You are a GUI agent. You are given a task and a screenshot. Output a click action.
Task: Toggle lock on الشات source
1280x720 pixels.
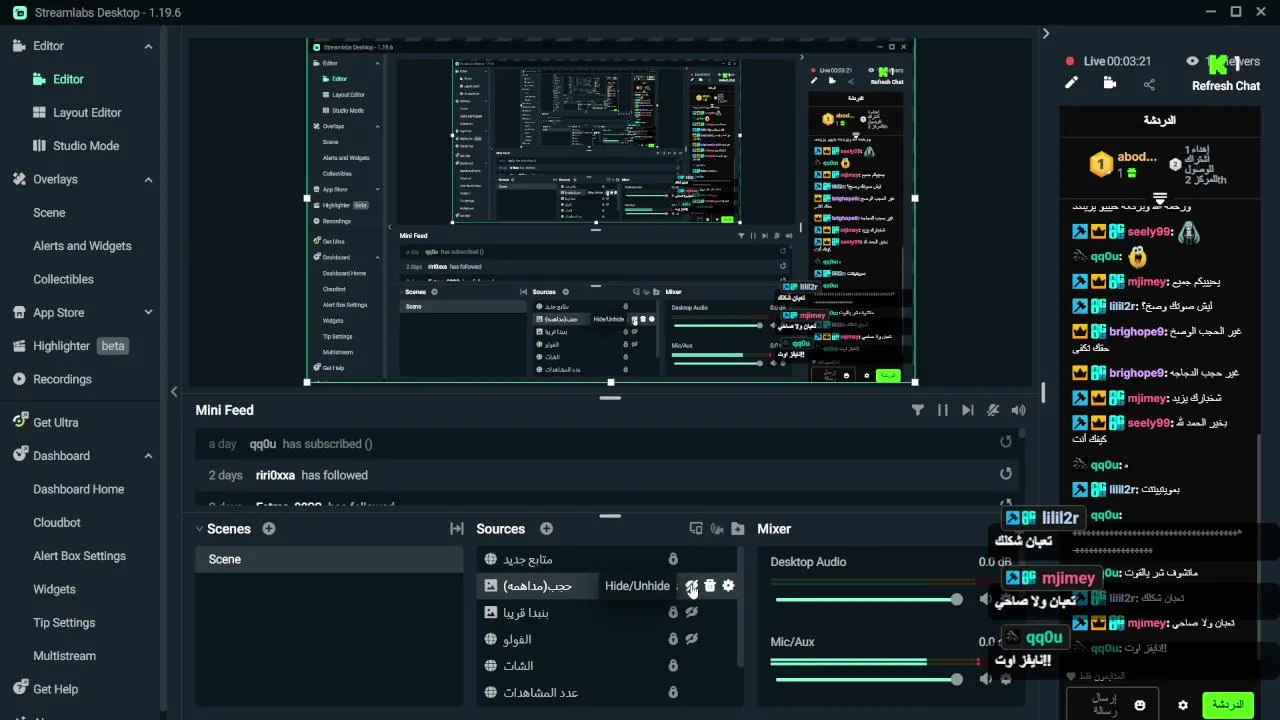coord(673,665)
